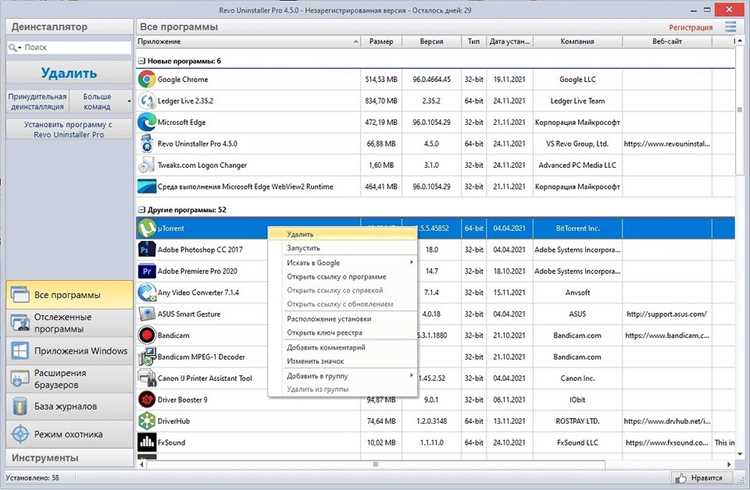Click the Adobe Premiere Pro 2020 icon
Screen dimensions: 750x490
147,271
